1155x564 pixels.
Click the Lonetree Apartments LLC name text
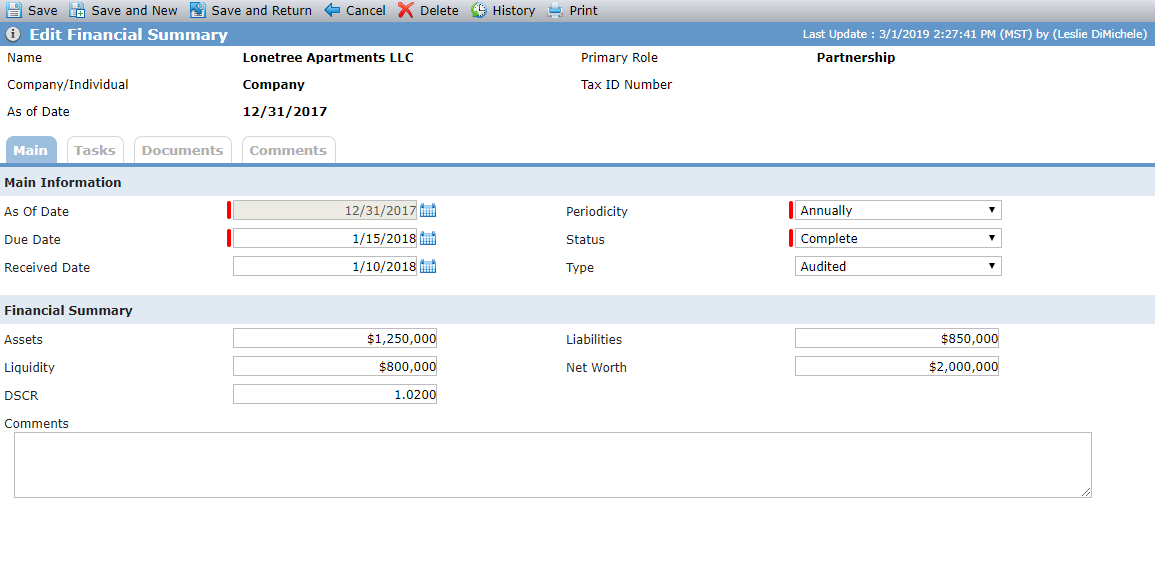(328, 57)
